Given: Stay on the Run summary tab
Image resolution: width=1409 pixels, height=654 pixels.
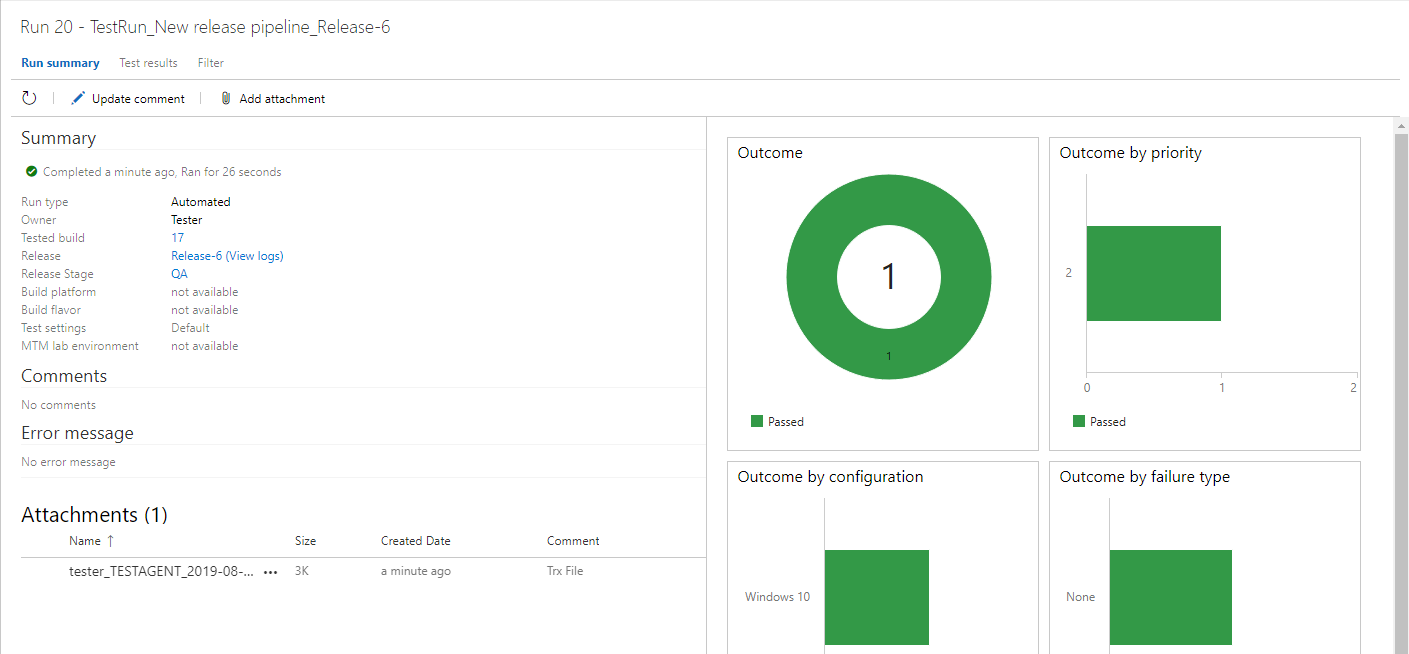Looking at the screenshot, I should pos(60,62).
